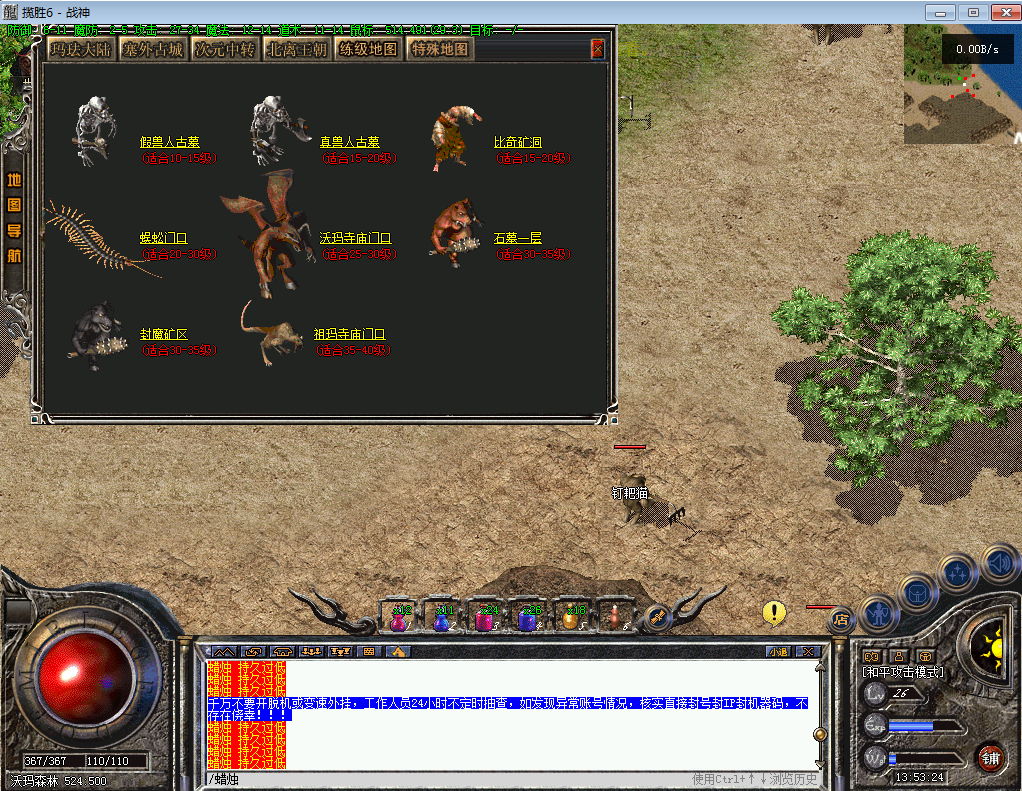Click the first chat toolbar mountain icon

(x=224, y=652)
